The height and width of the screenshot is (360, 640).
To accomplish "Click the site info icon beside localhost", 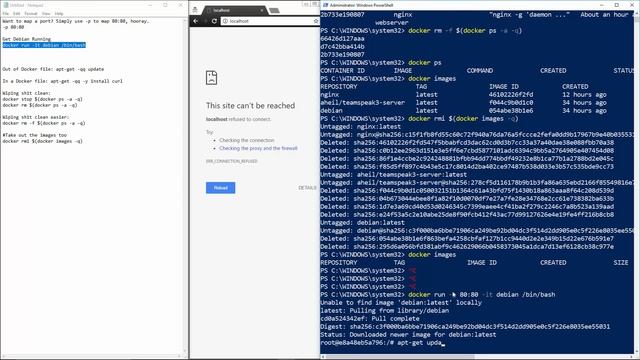I will 225,21.
